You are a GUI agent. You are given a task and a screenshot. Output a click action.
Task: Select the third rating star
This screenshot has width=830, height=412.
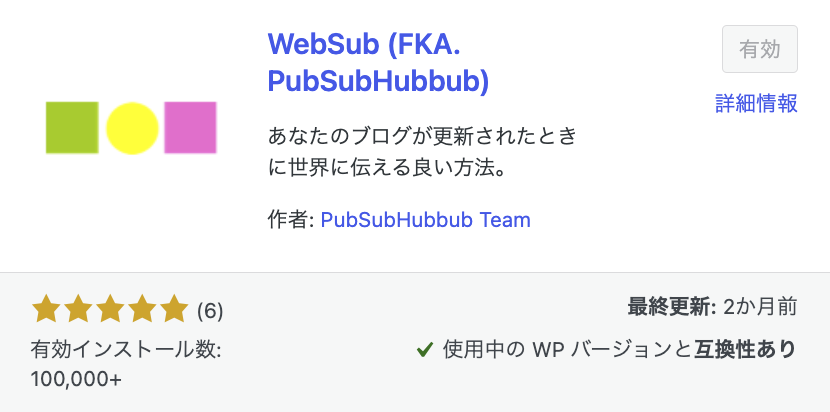pos(110,310)
